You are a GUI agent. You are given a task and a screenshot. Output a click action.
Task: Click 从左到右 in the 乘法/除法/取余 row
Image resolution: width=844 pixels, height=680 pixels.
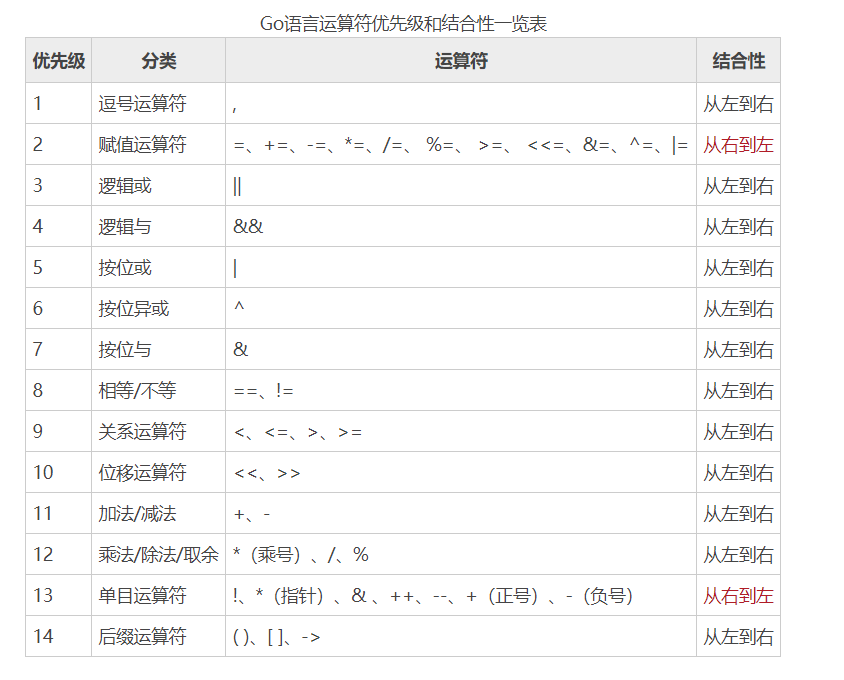[738, 555]
